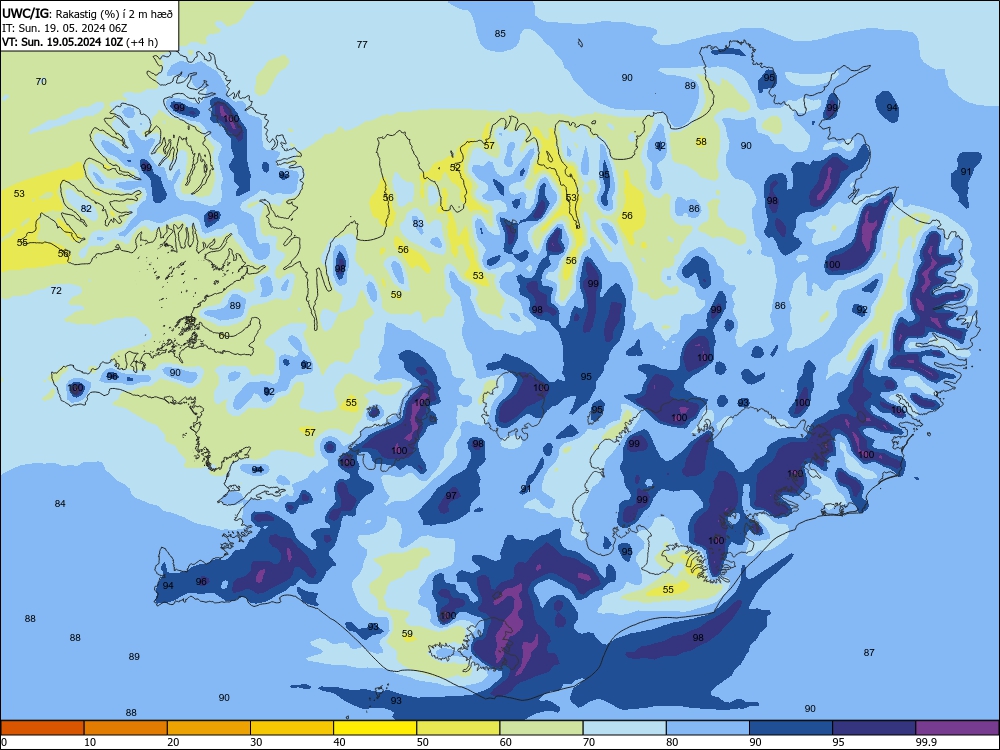Image resolution: width=1000 pixels, height=750 pixels.
Task: Click the legend tick label '99.9'
Action: pyautogui.click(x=926, y=742)
